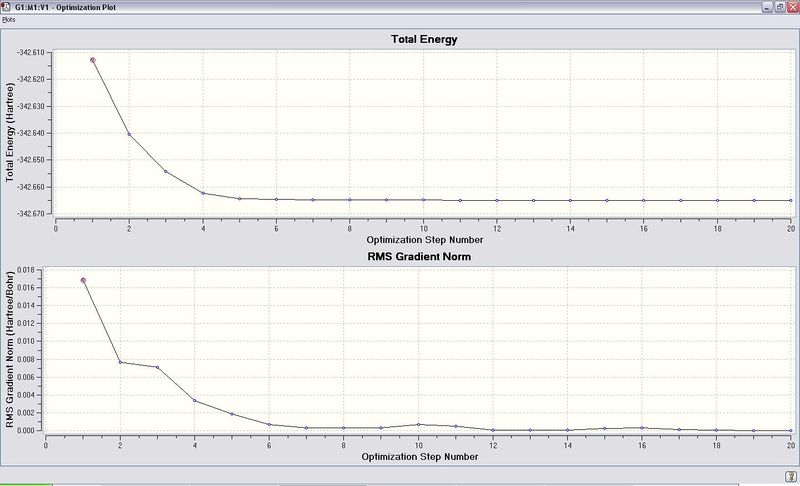The height and width of the screenshot is (486, 800).
Task: Click the 0.002 gradient axis tick value
Action: (26, 413)
